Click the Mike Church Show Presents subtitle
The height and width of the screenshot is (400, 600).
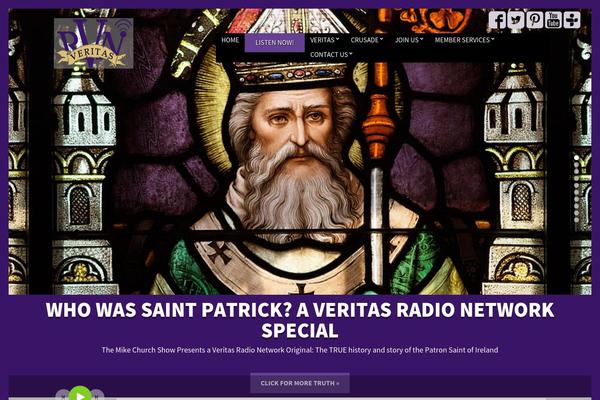click(x=300, y=350)
